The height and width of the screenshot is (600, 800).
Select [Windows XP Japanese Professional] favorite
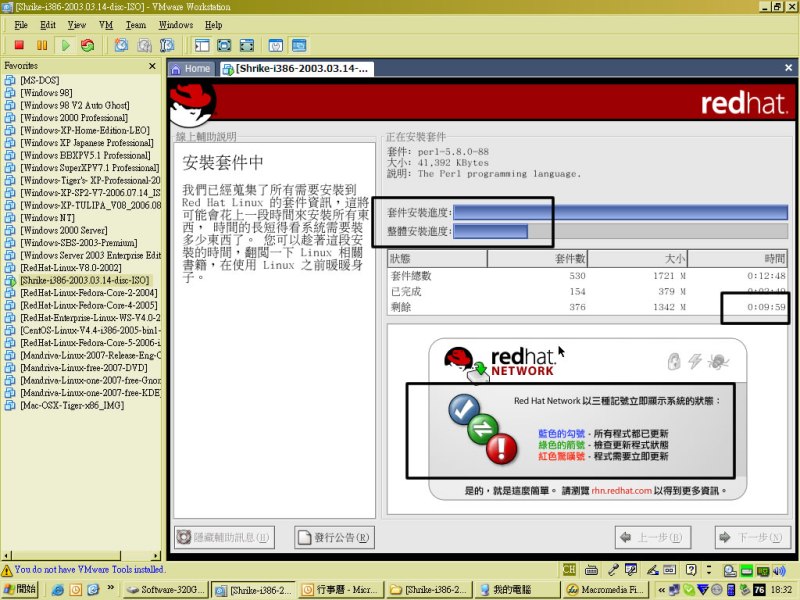coord(87,143)
